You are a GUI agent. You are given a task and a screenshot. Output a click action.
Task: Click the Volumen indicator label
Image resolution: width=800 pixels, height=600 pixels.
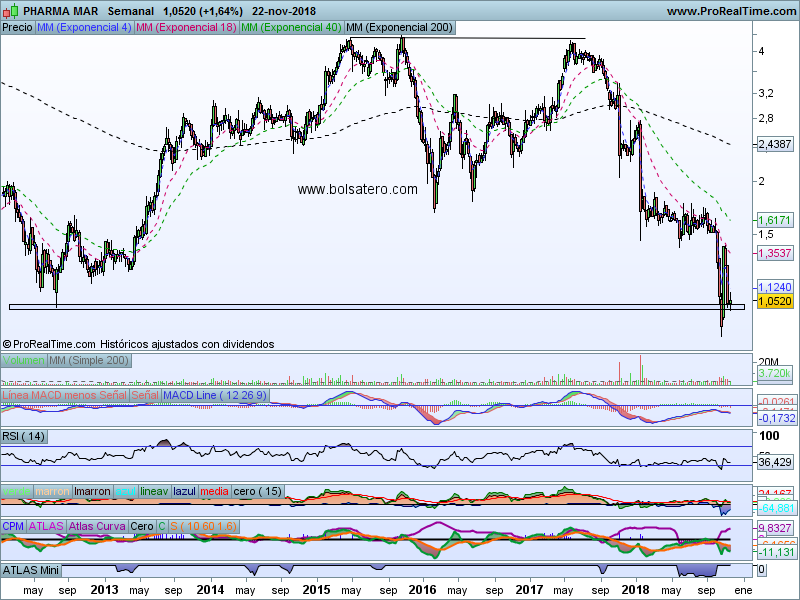point(24,360)
